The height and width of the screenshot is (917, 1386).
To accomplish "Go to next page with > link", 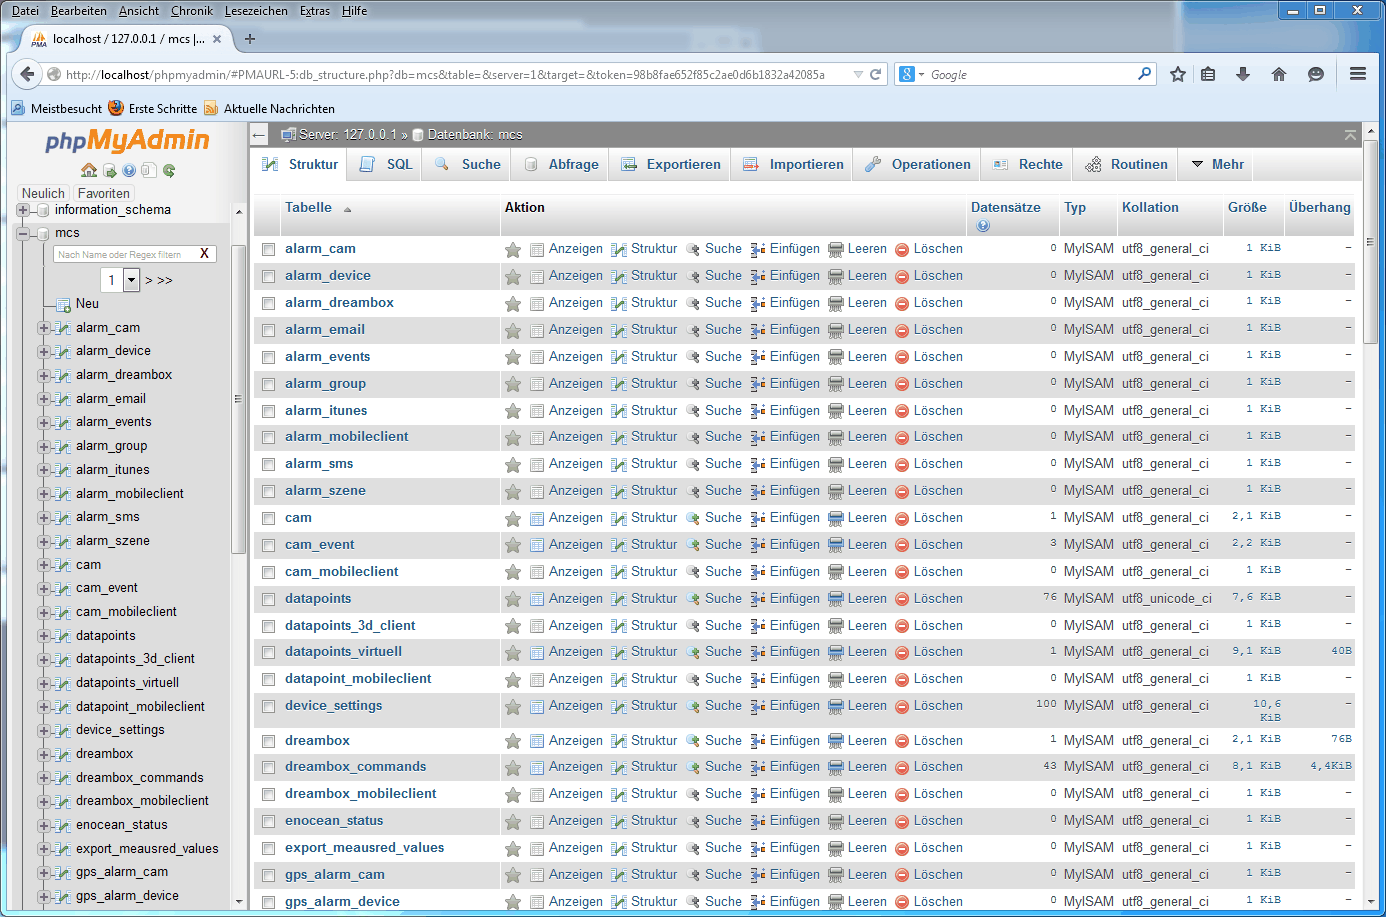I will tap(149, 281).
